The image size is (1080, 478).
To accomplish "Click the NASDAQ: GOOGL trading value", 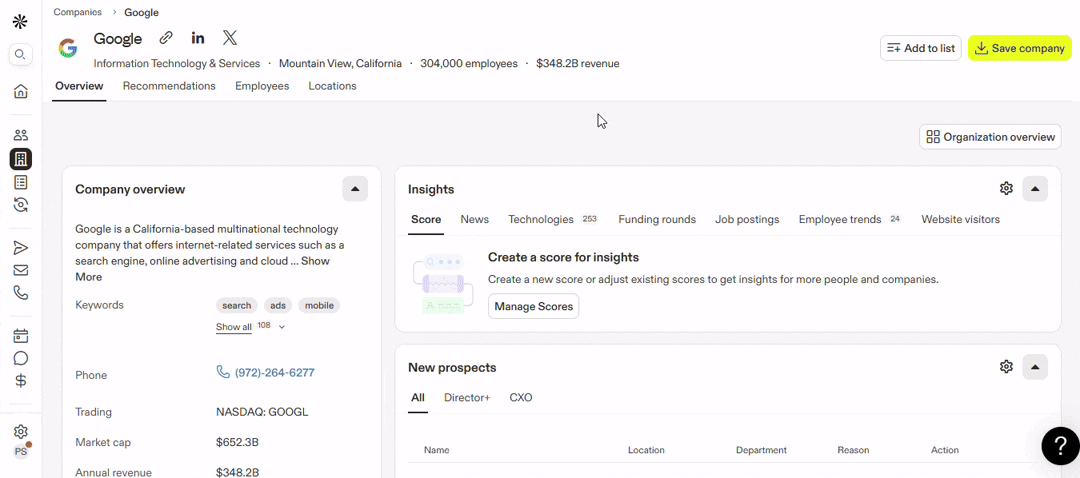I will [262, 412].
